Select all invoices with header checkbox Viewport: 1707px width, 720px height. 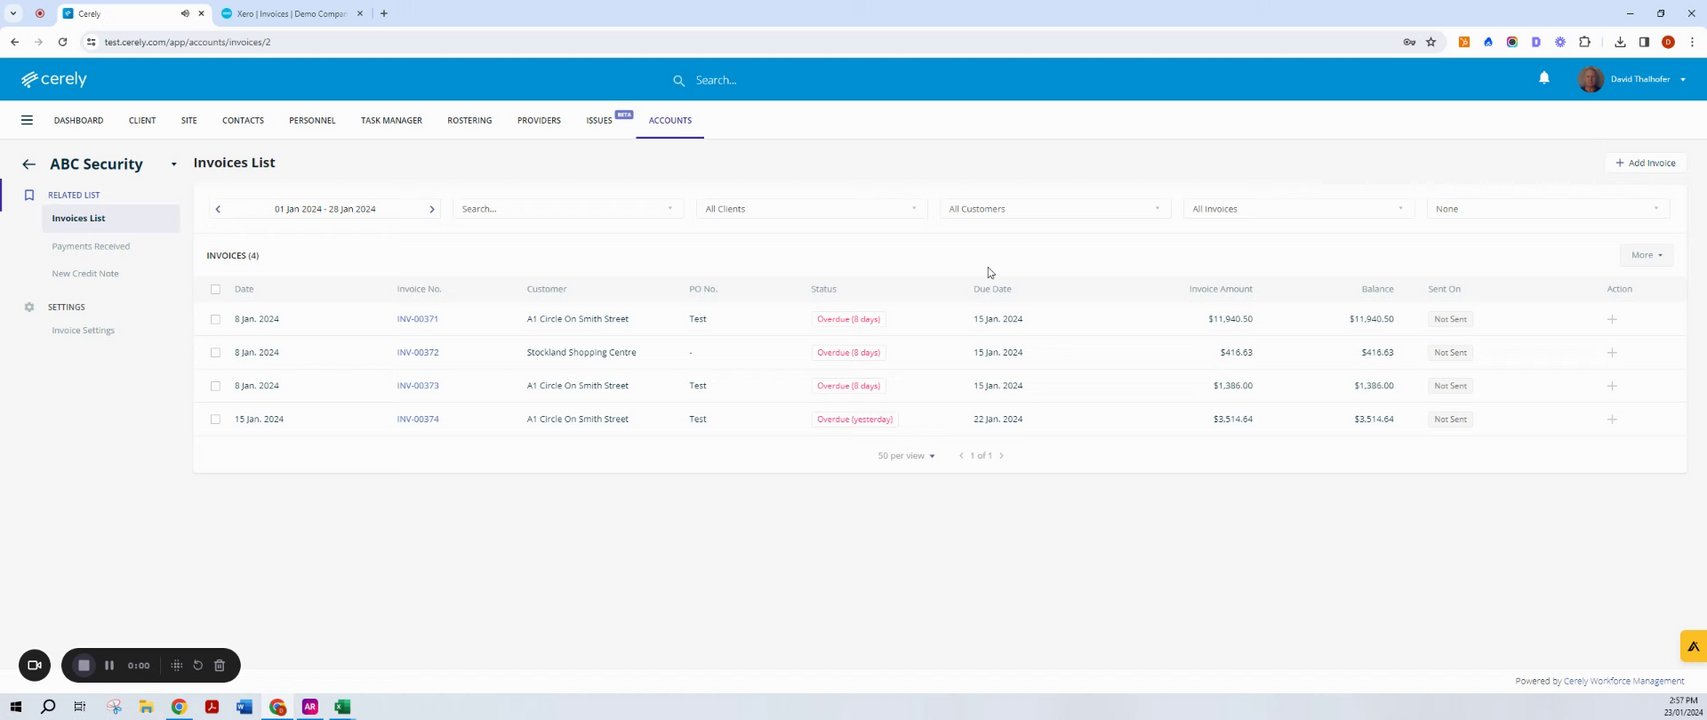(x=215, y=289)
